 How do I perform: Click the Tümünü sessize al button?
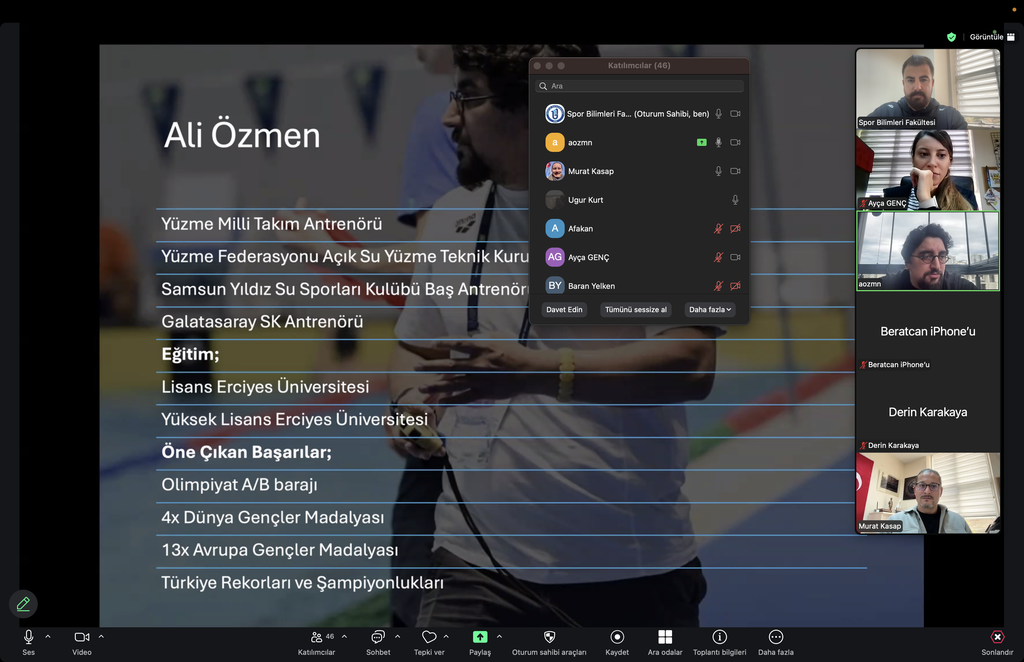(x=635, y=310)
